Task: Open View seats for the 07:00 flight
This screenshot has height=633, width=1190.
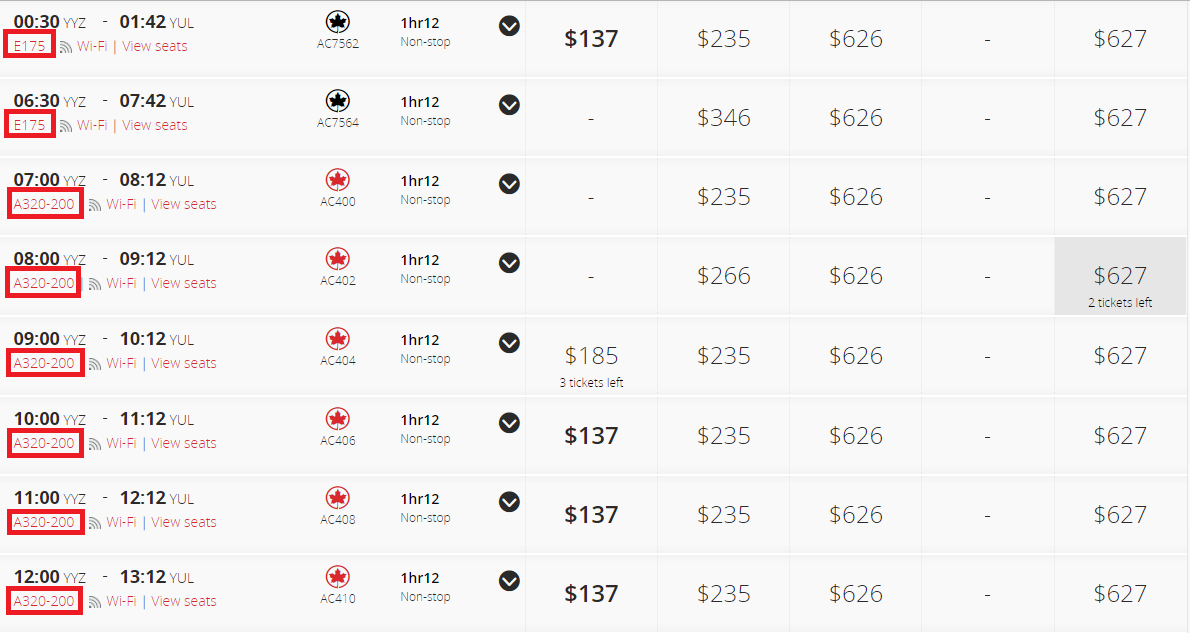Action: [x=183, y=204]
